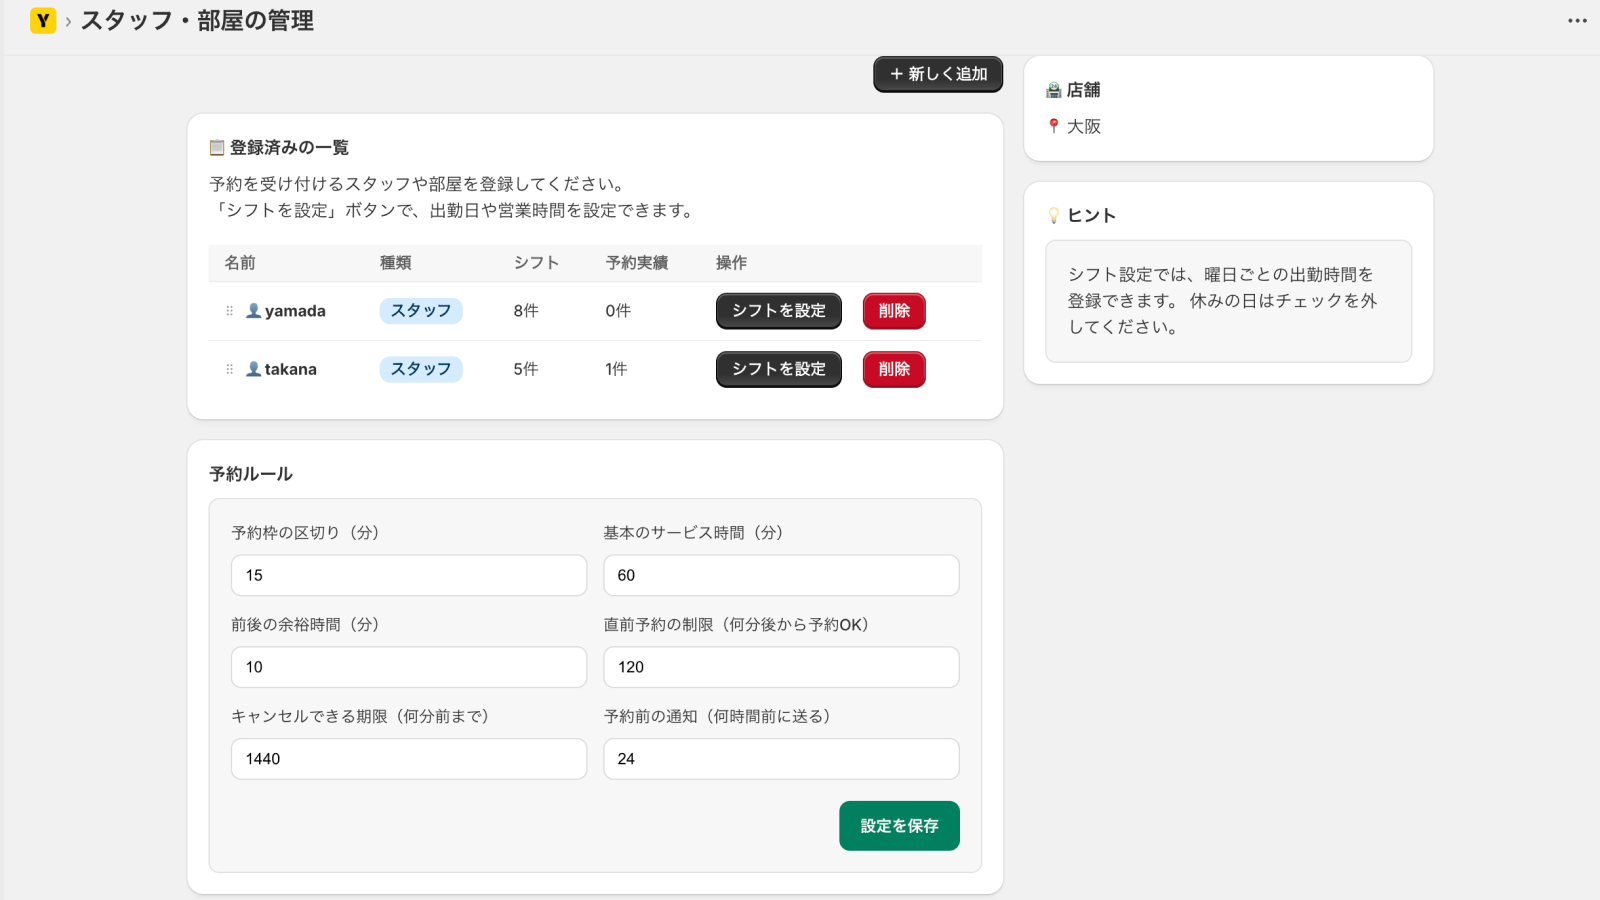Click the clipboard icon beside 登録済みの一覧
1600x900 pixels.
[215, 147]
